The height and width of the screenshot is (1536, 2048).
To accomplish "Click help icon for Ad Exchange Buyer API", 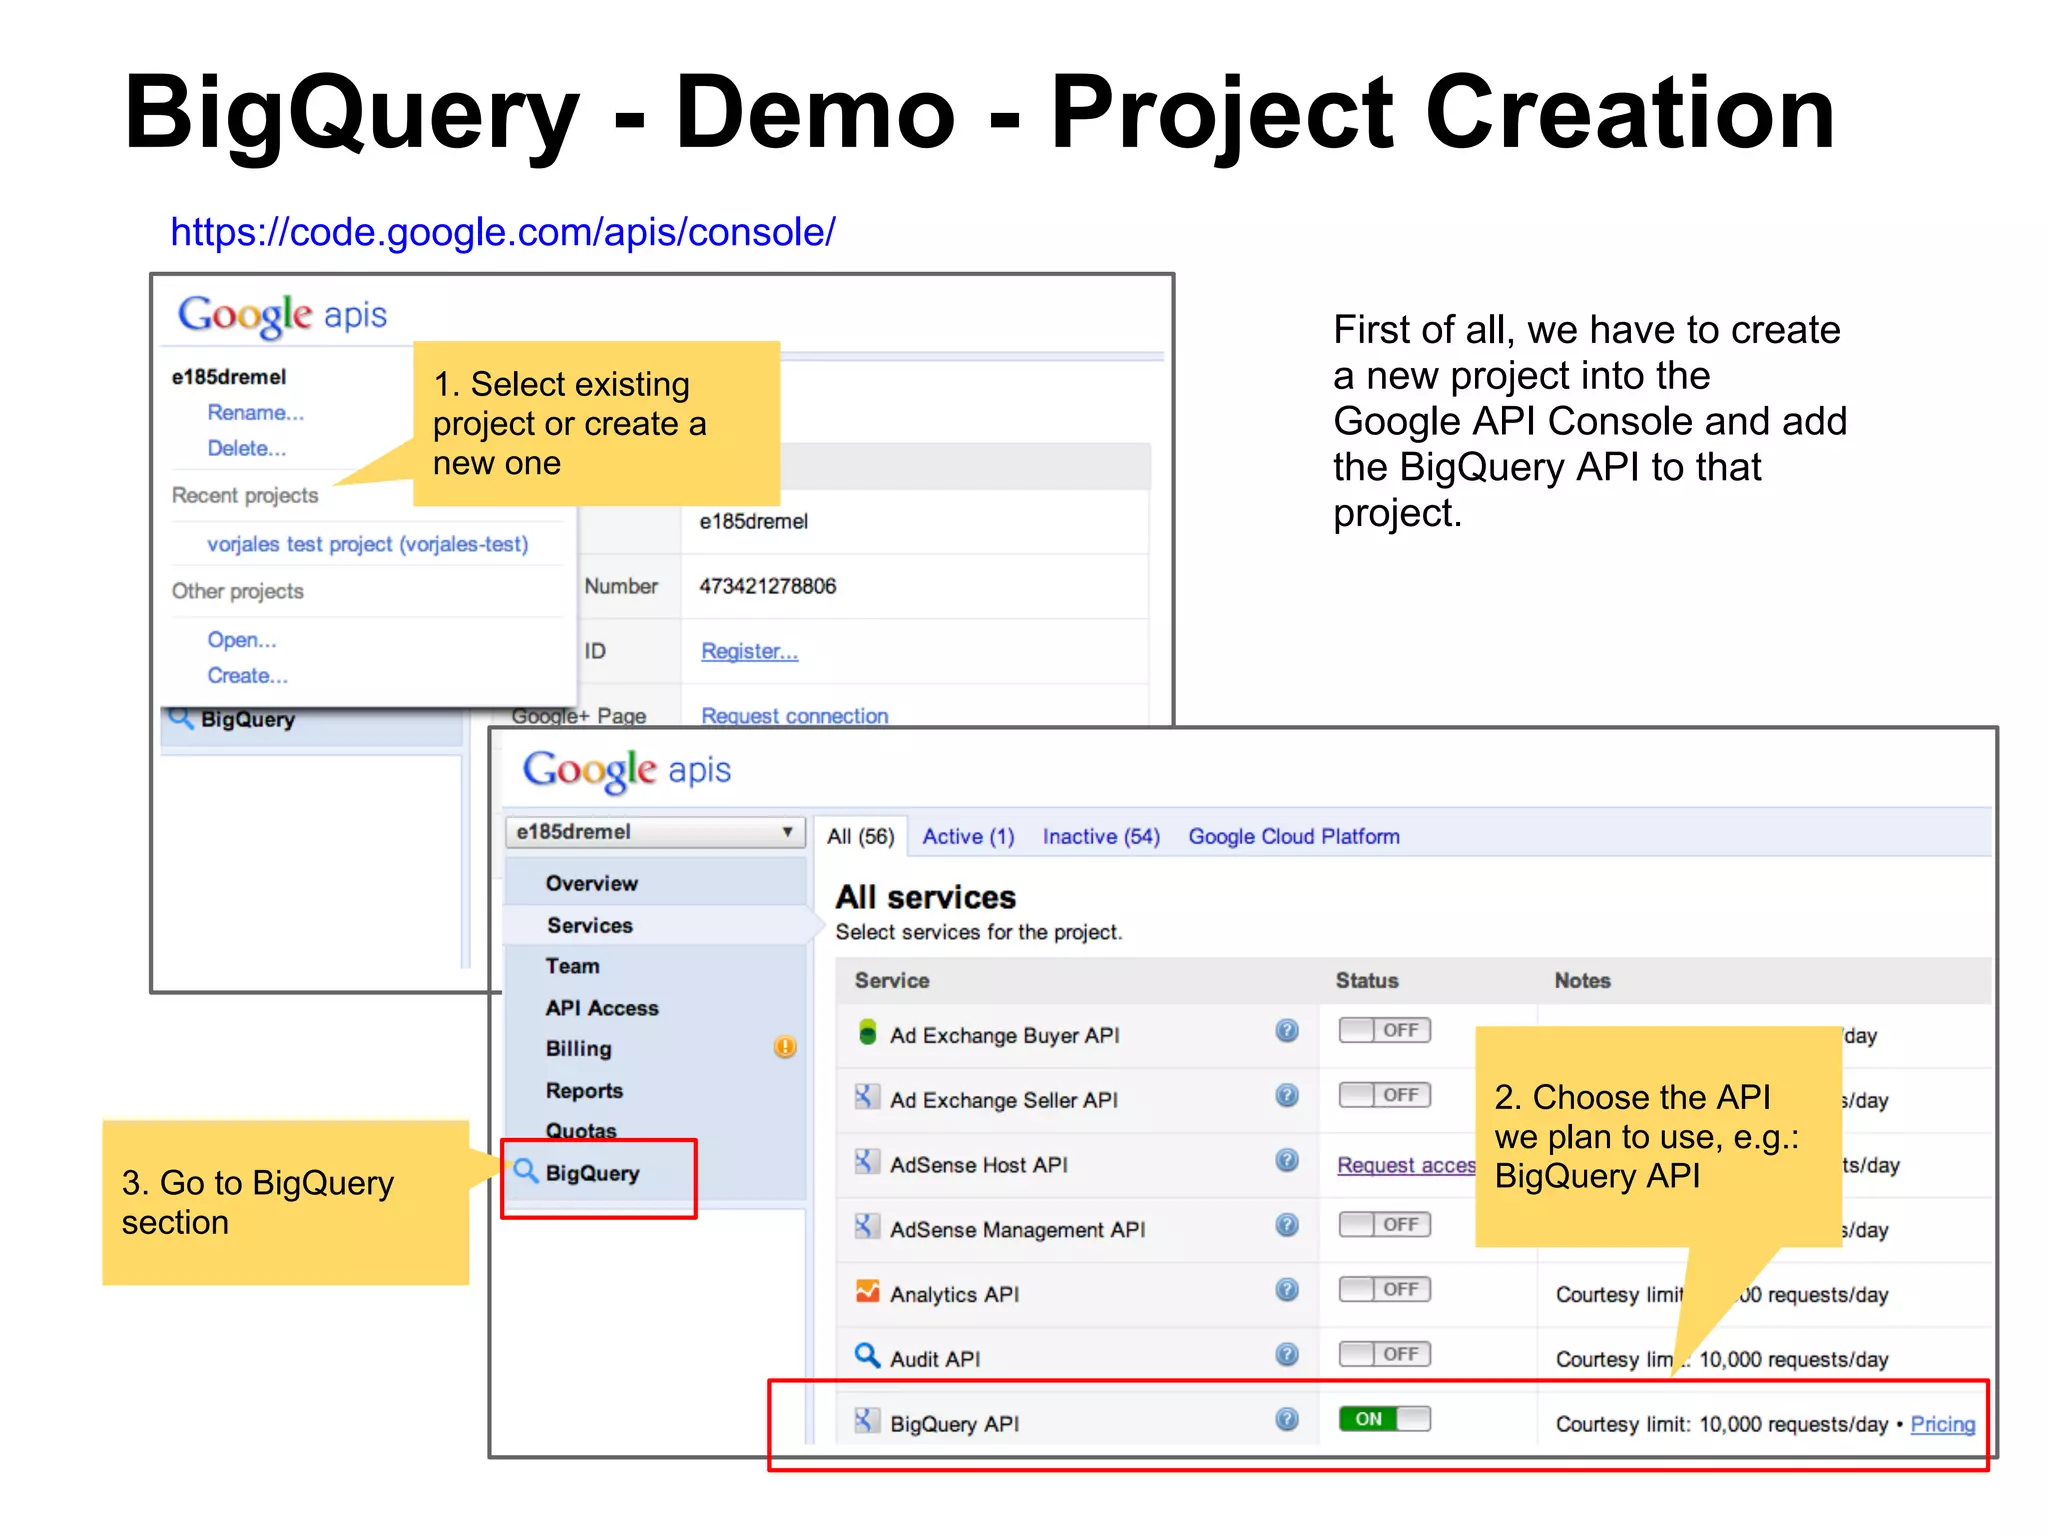I will tap(1287, 1031).
